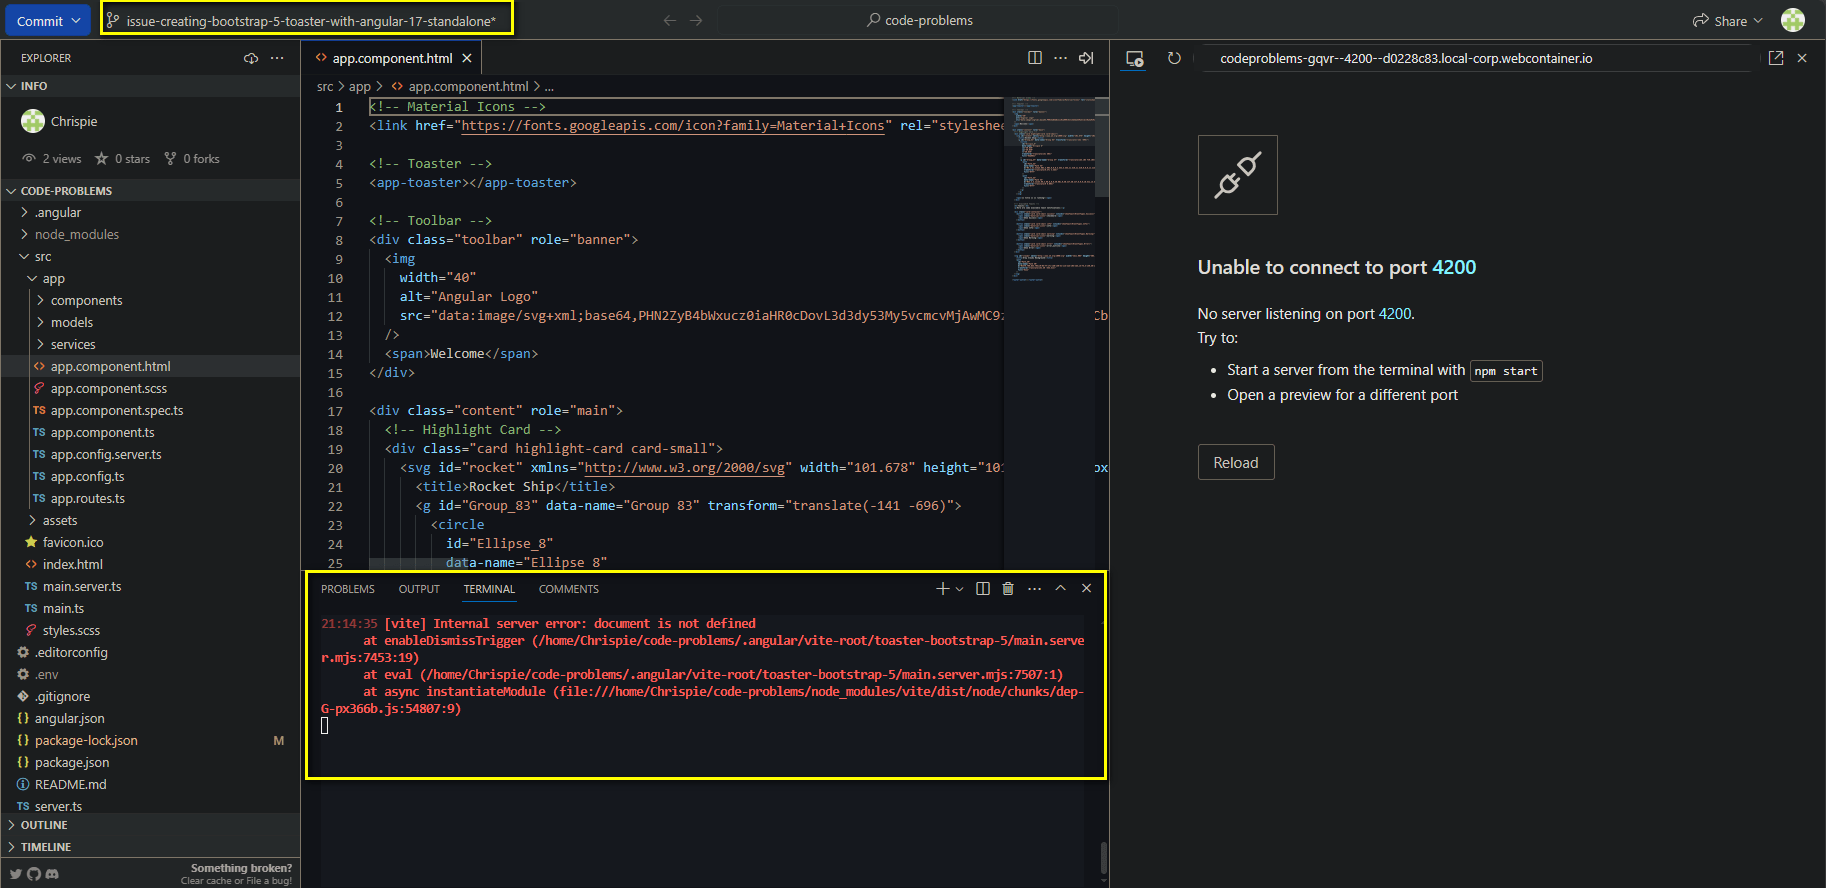The width and height of the screenshot is (1826, 888).
Task: Open preview in a new tab
Action: pos(1776,58)
